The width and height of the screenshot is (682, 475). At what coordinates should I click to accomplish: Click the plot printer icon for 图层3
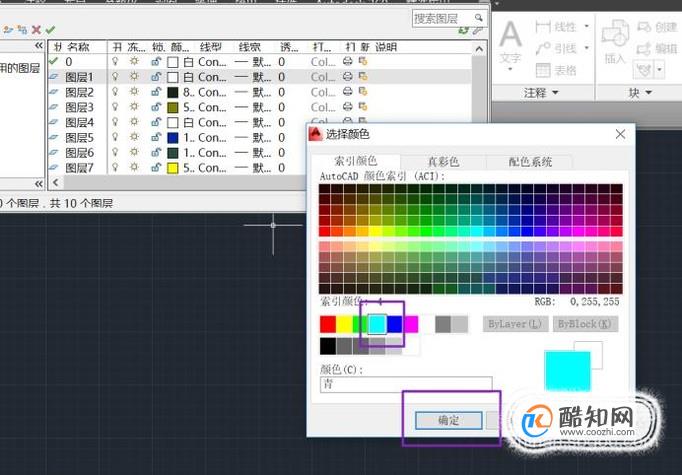pyautogui.click(x=347, y=107)
